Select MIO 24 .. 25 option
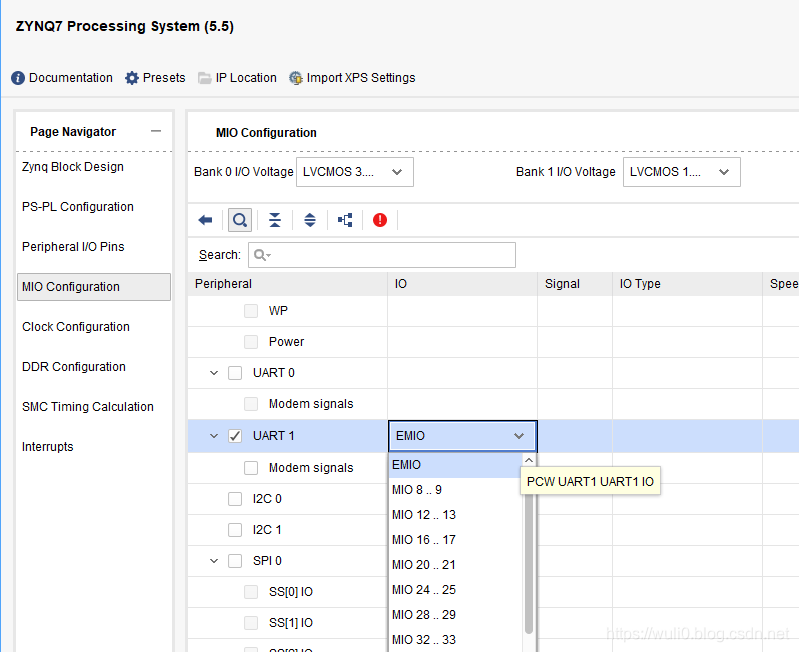The image size is (799, 652). 455,590
